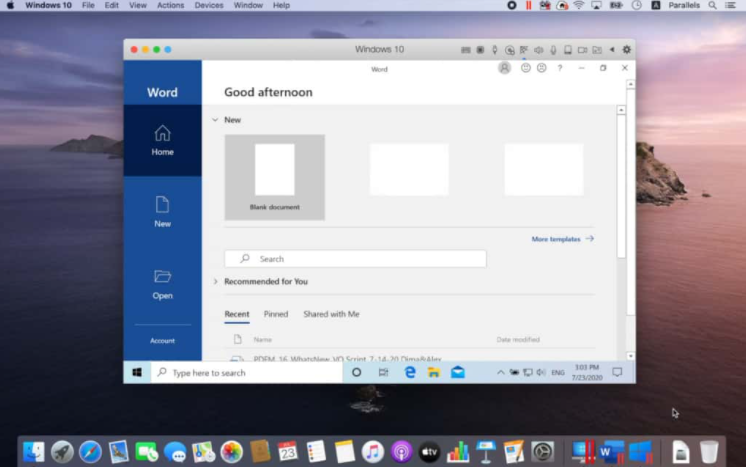Open Windows notification center icon
The height and width of the screenshot is (467, 746).
click(617, 372)
